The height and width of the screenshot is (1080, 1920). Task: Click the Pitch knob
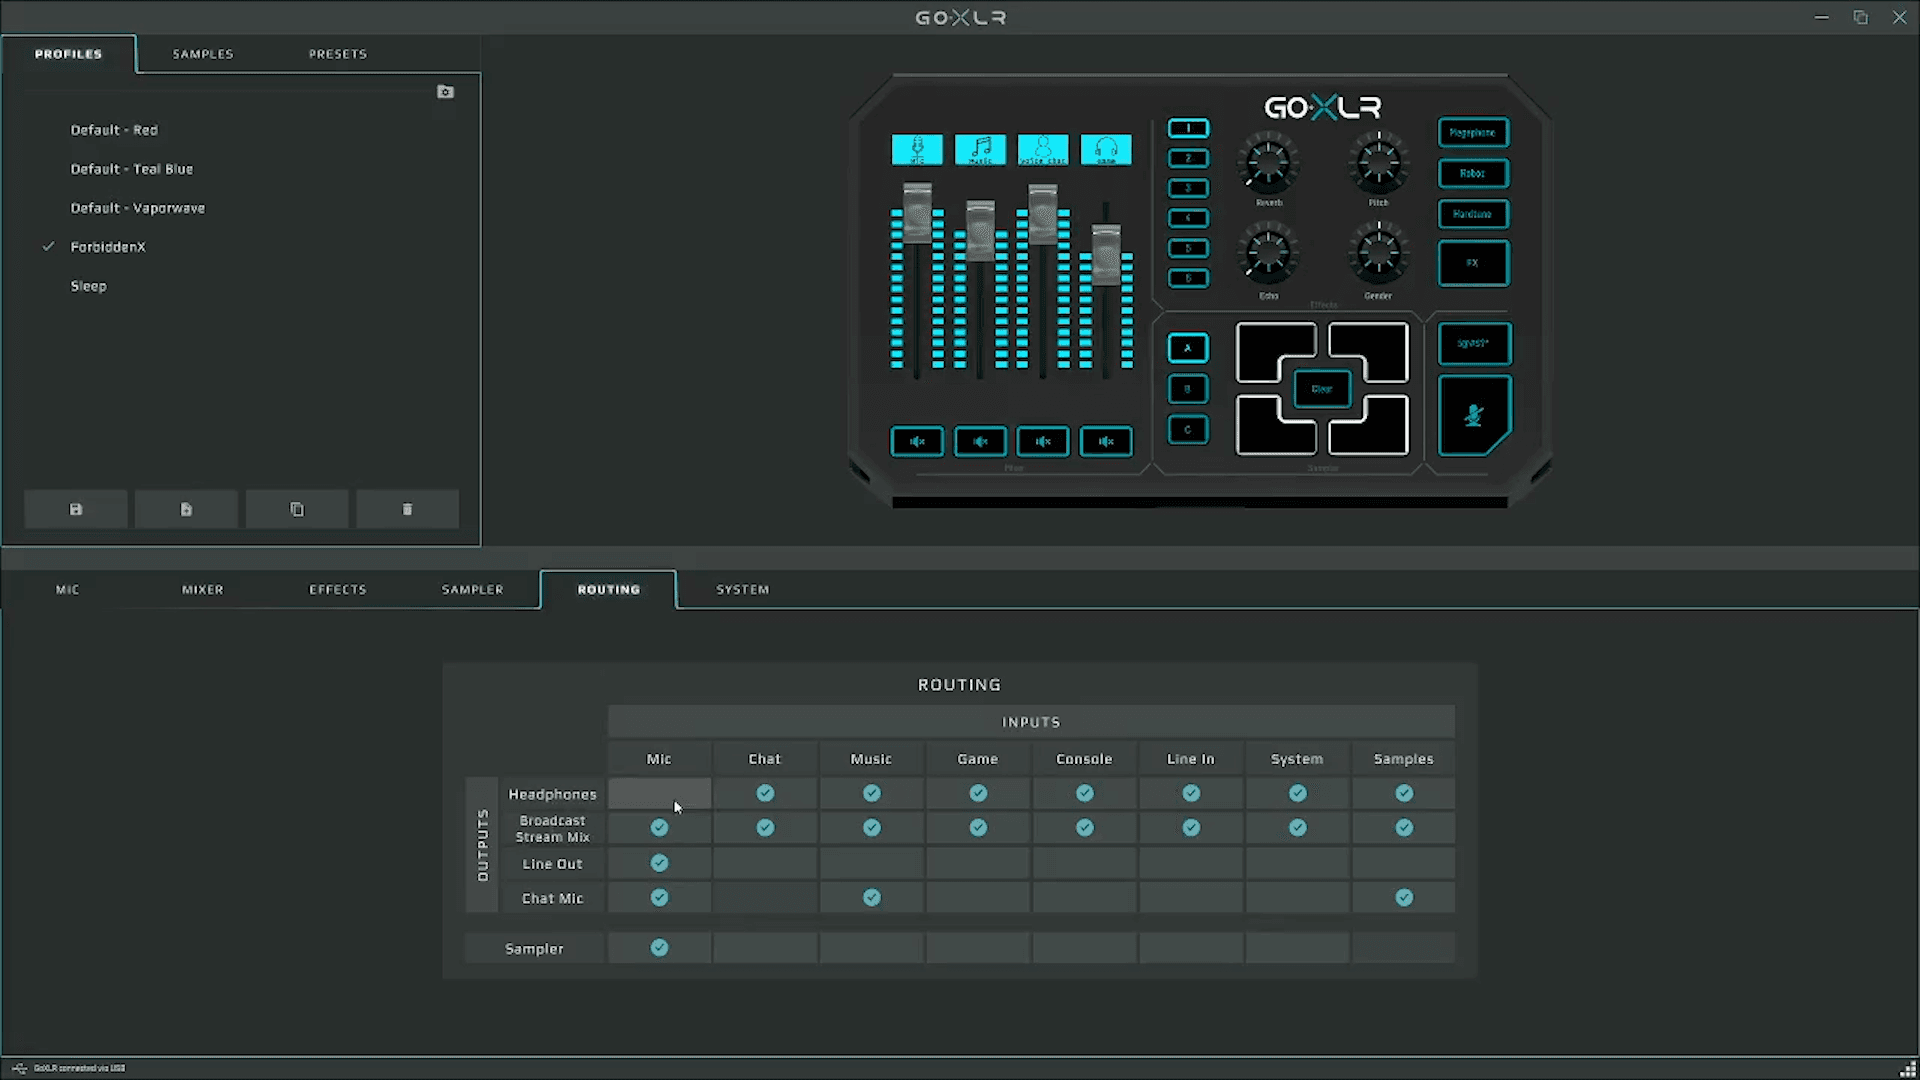[1378, 163]
